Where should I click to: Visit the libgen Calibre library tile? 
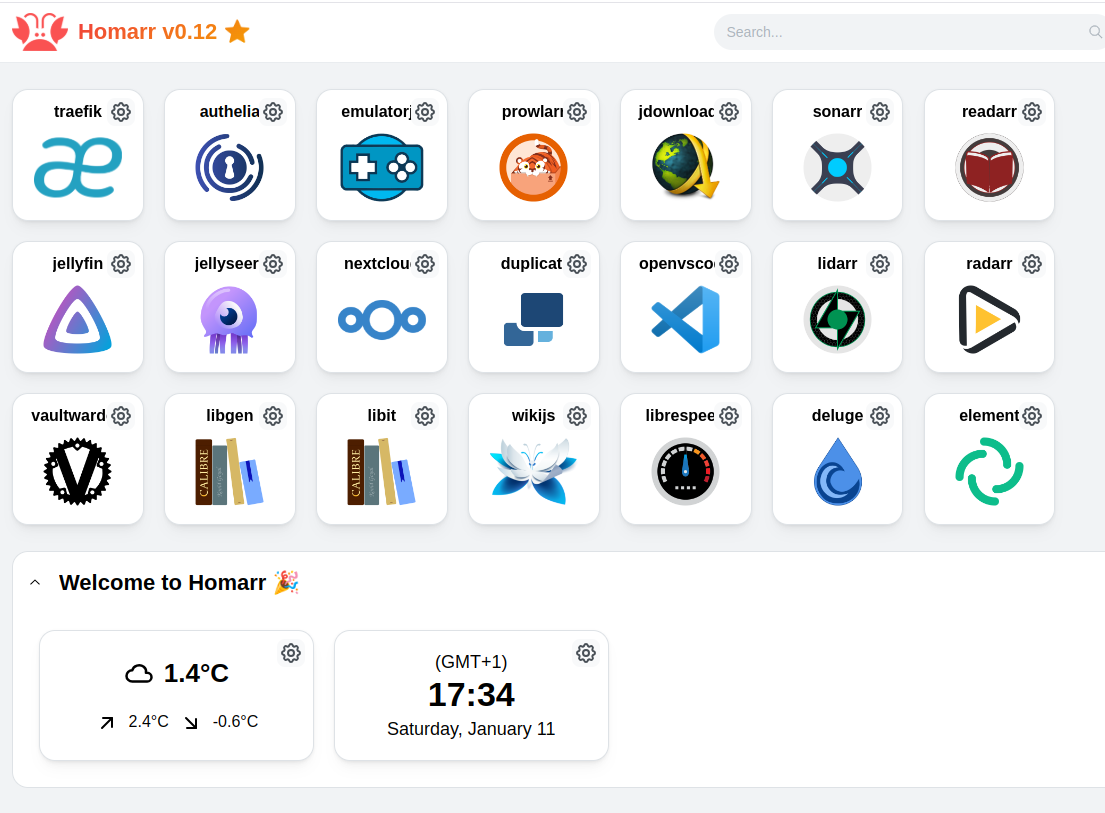(x=230, y=471)
